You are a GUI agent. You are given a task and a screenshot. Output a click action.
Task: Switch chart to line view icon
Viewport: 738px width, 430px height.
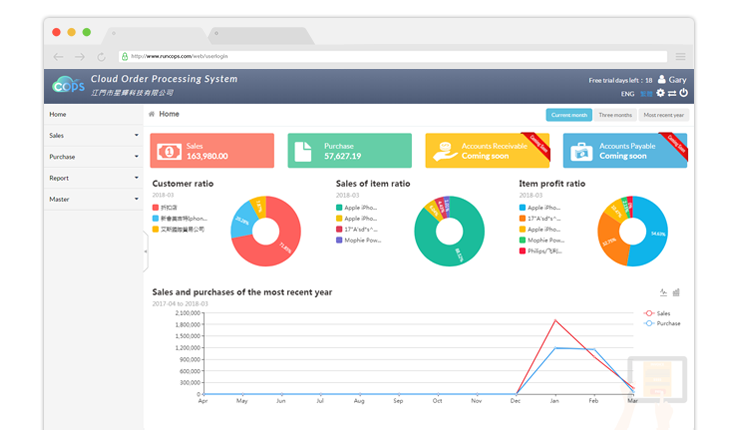click(663, 293)
